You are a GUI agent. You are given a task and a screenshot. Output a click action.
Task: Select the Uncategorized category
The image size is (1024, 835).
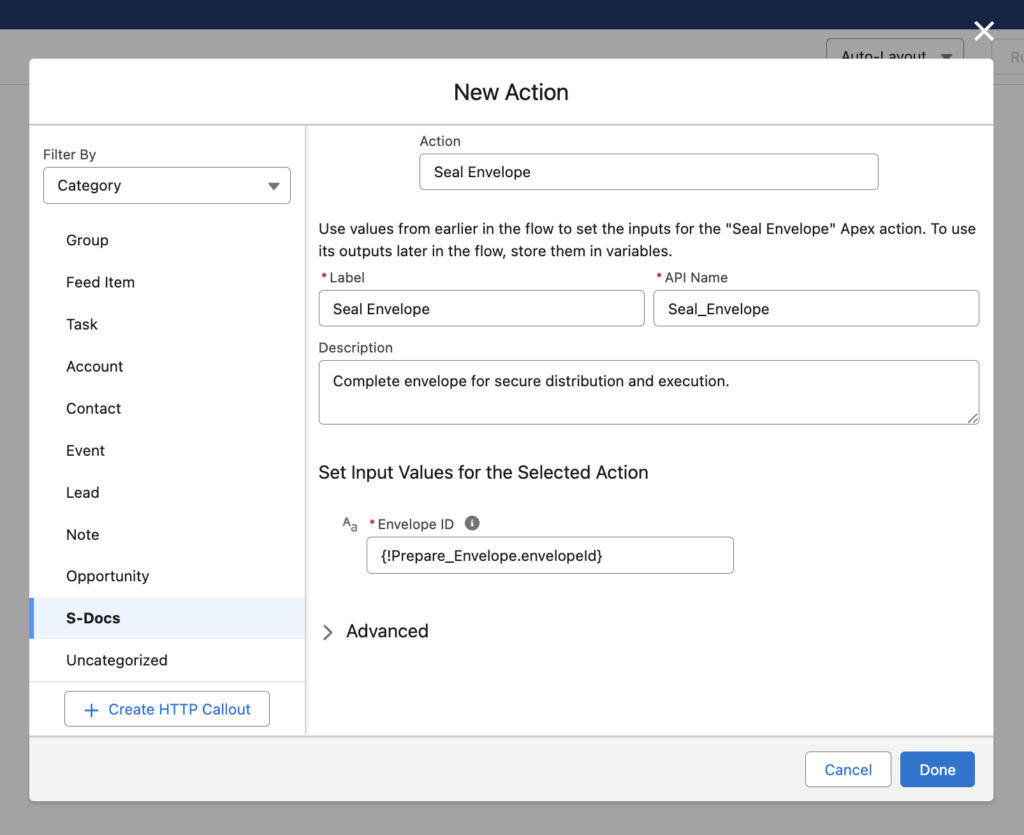(116, 660)
